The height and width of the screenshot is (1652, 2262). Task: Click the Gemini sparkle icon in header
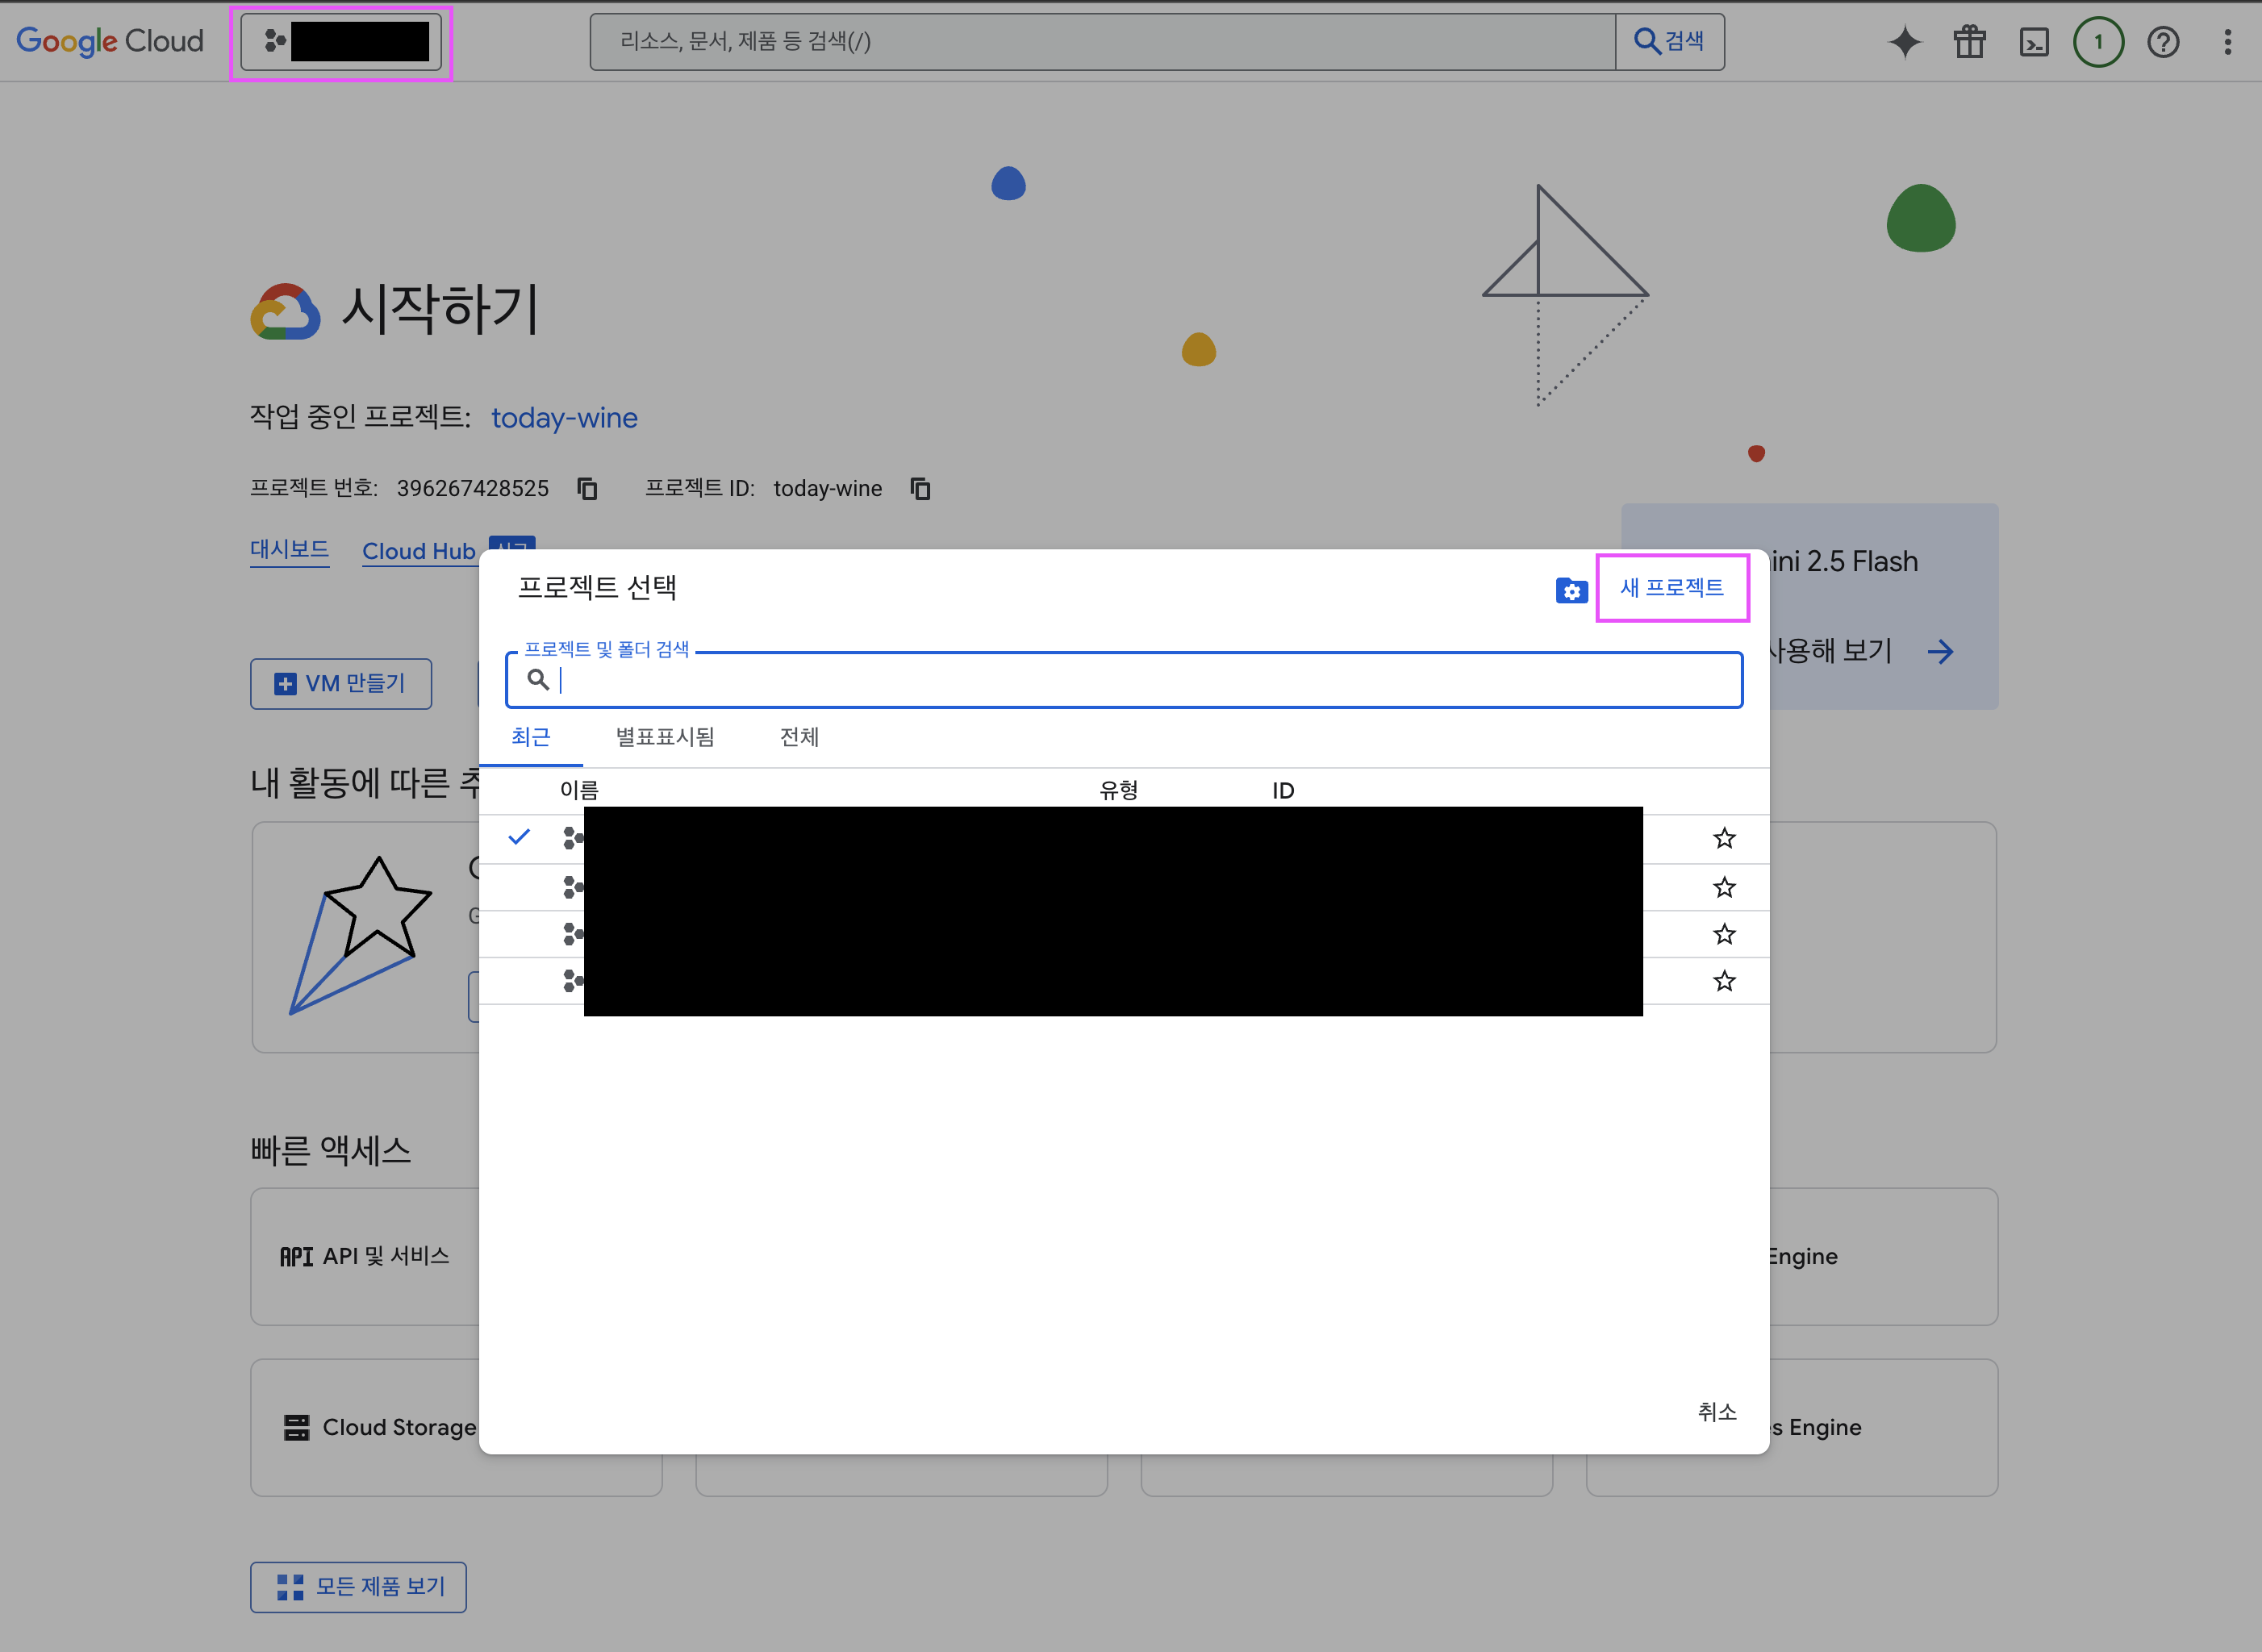pos(1904,42)
